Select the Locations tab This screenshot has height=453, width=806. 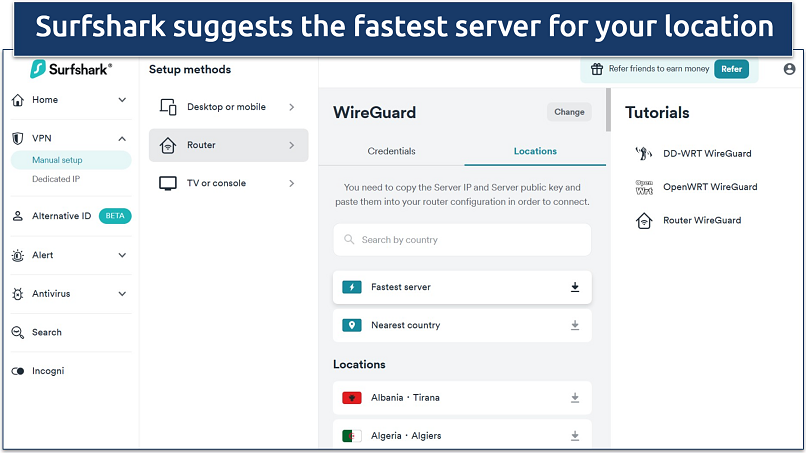535,151
